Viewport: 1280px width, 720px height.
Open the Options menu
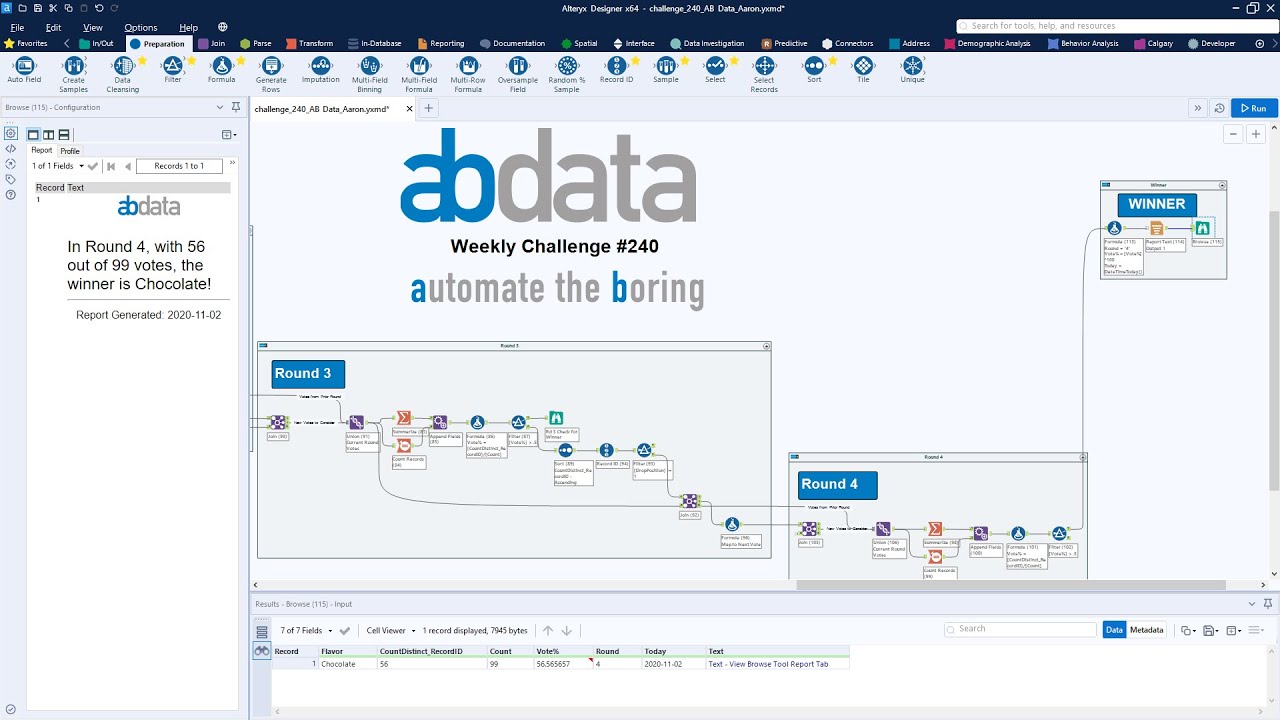[x=141, y=28]
